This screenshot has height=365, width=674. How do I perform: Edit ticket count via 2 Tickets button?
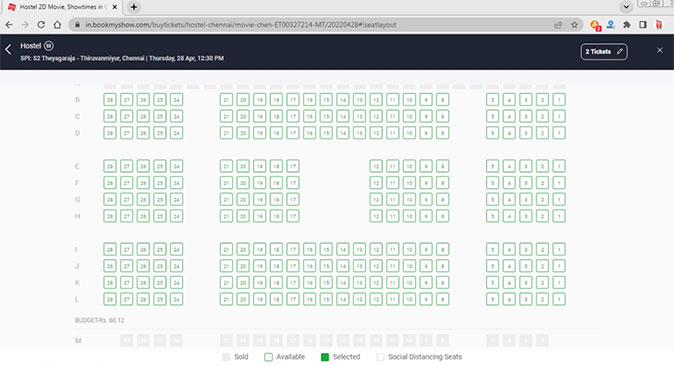click(x=604, y=52)
